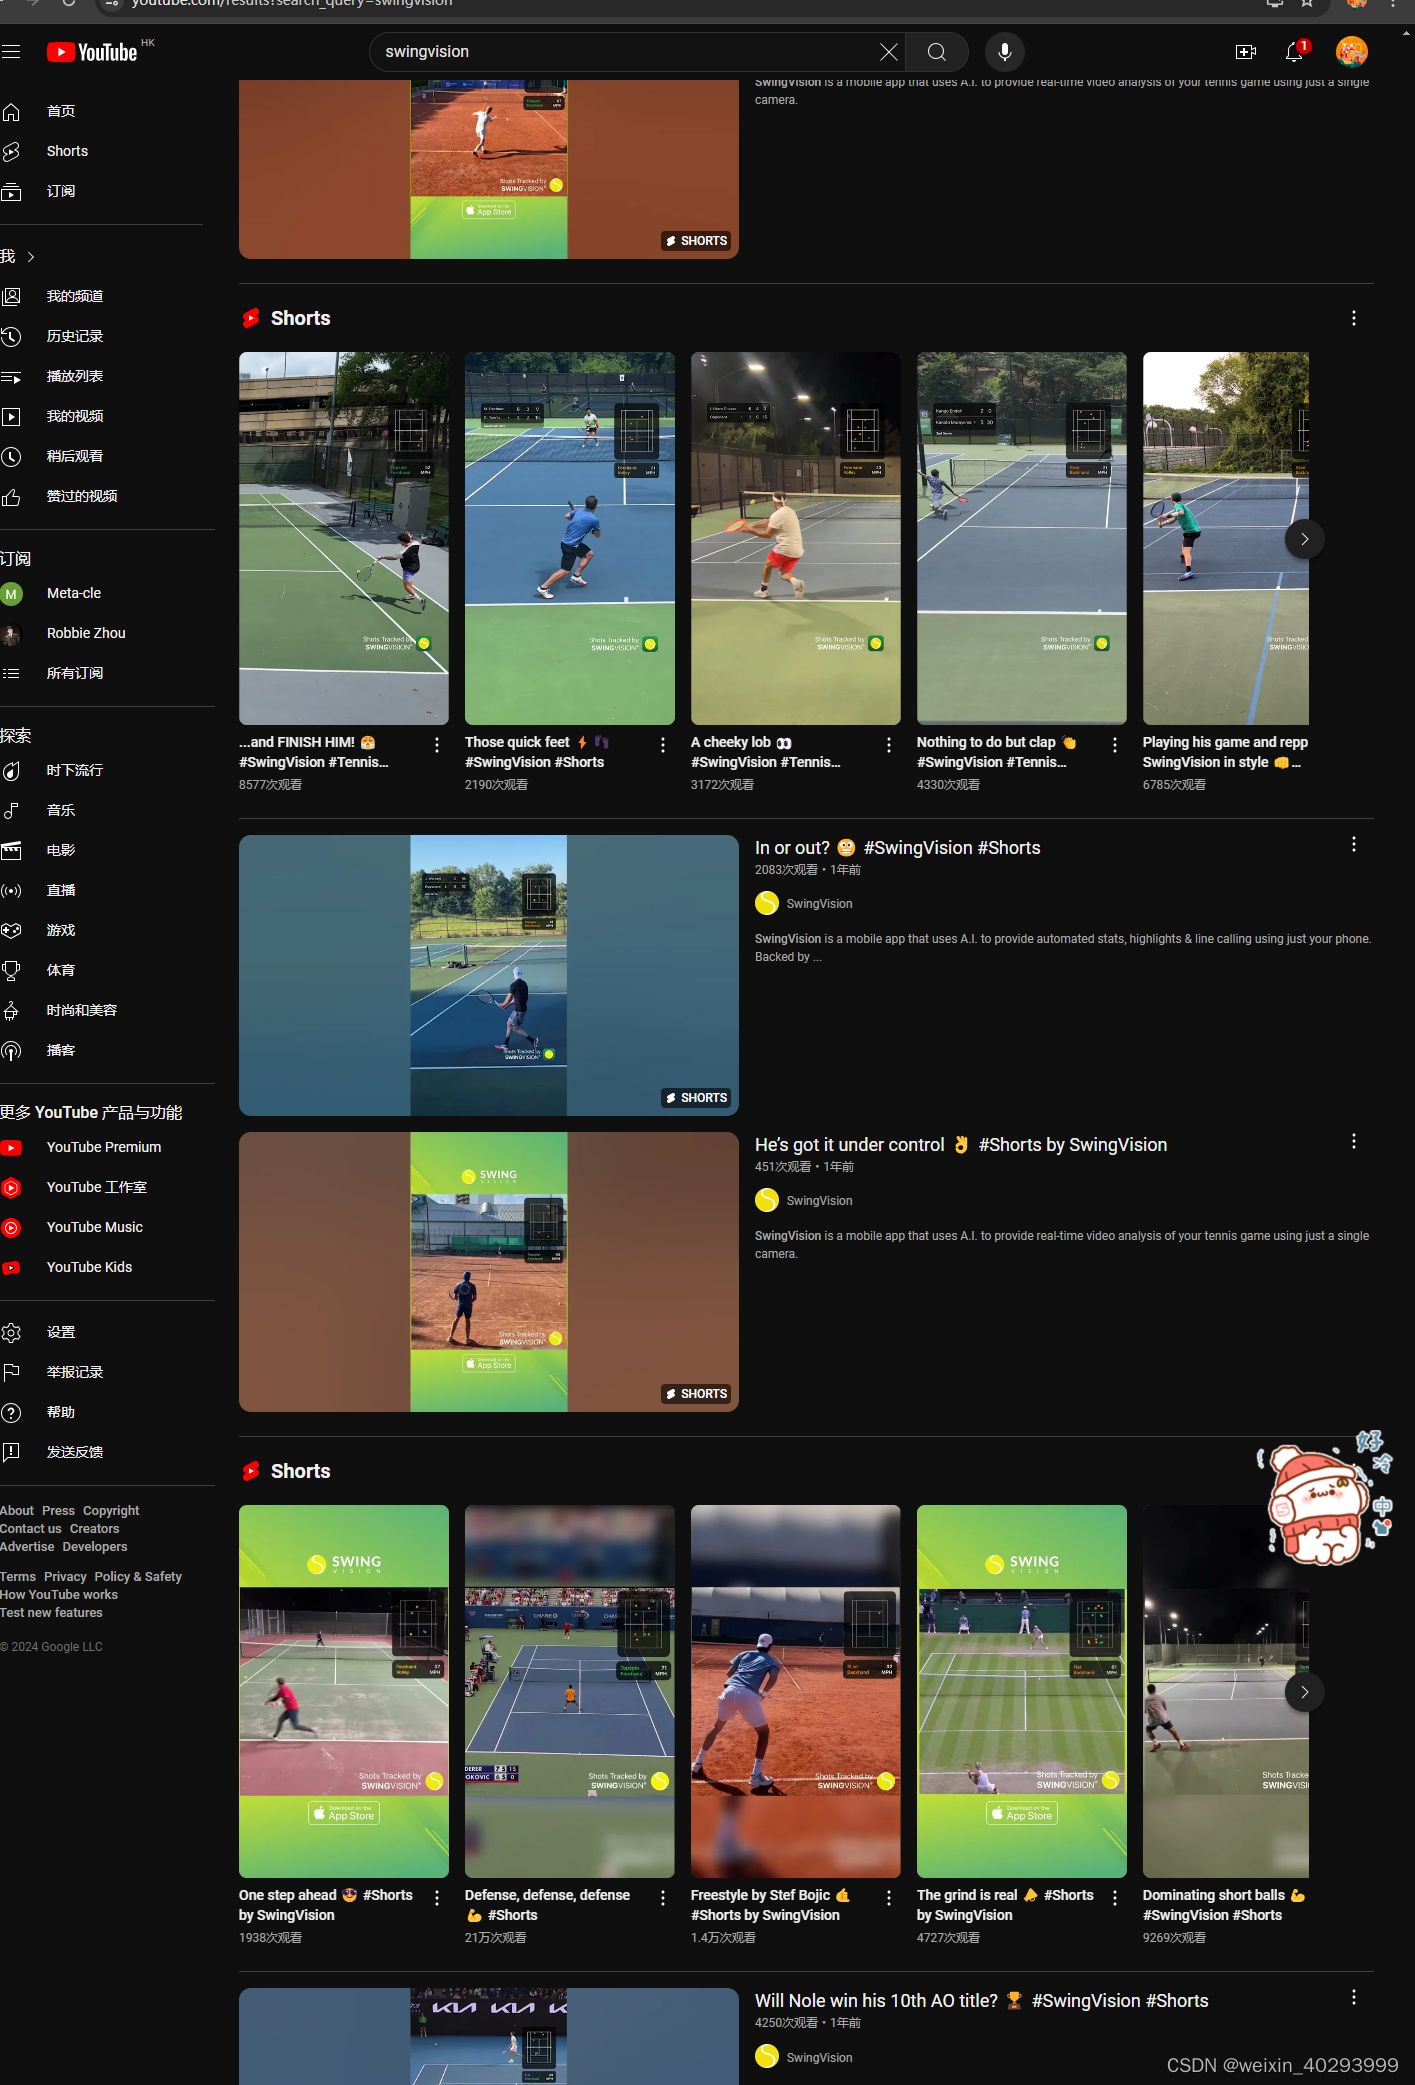Open SwingVision channel under 'In or out?'
The height and width of the screenshot is (2085, 1415).
point(819,904)
